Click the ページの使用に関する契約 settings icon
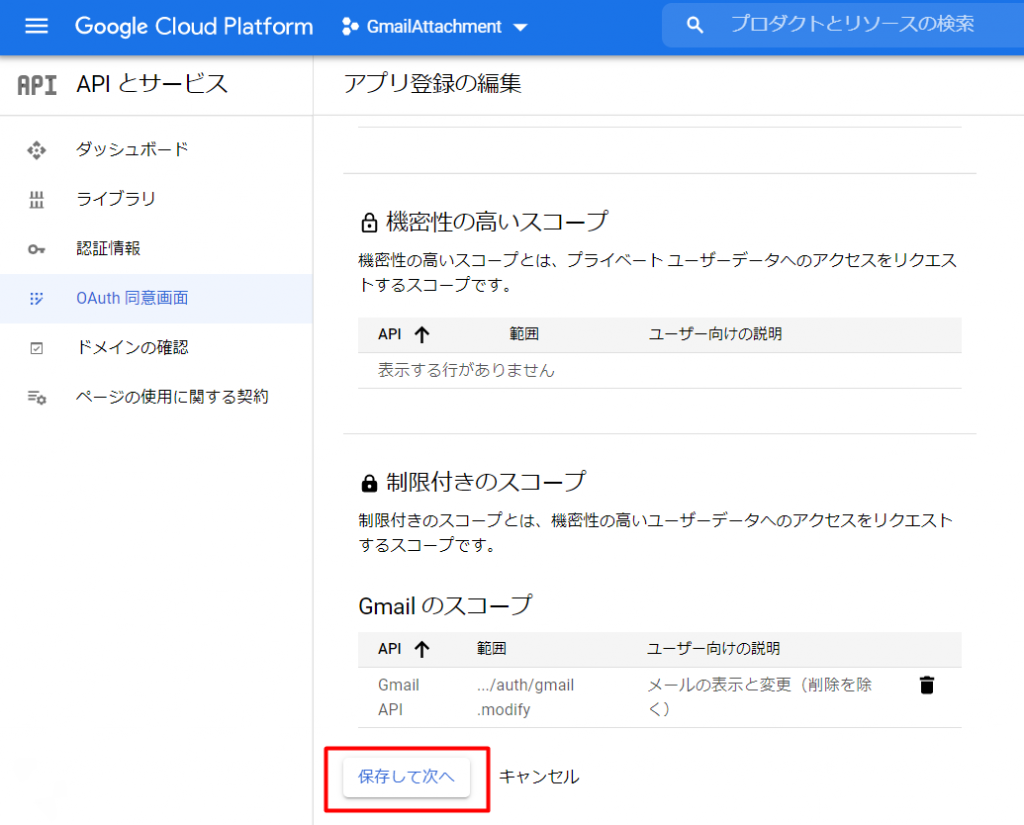Image resolution: width=1024 pixels, height=825 pixels. (x=37, y=397)
